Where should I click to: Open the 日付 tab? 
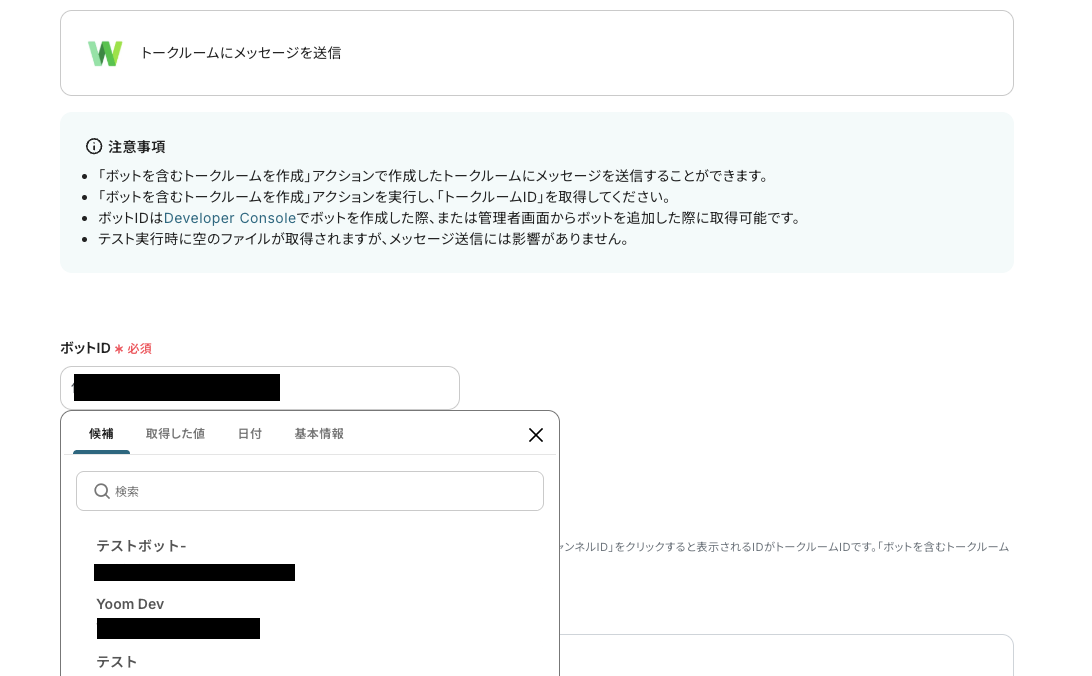[250, 434]
